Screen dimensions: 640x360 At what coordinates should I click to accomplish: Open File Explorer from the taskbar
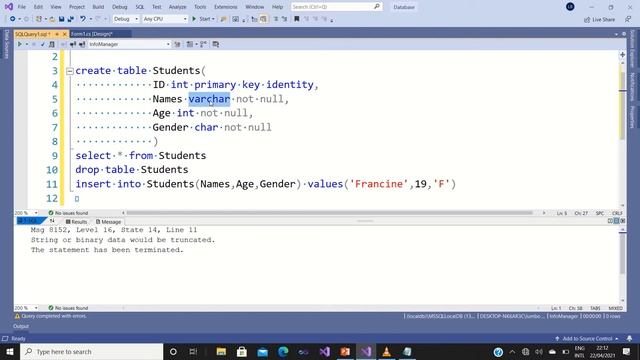click(x=221, y=351)
